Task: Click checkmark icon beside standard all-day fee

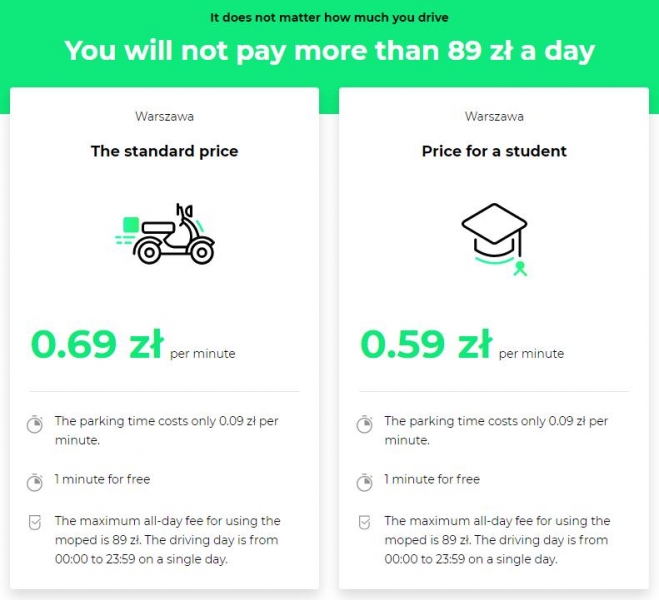Action: pyautogui.click(x=35, y=522)
